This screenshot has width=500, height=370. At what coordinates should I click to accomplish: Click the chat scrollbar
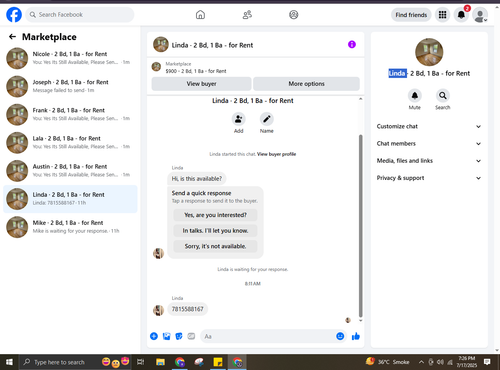tap(360, 225)
